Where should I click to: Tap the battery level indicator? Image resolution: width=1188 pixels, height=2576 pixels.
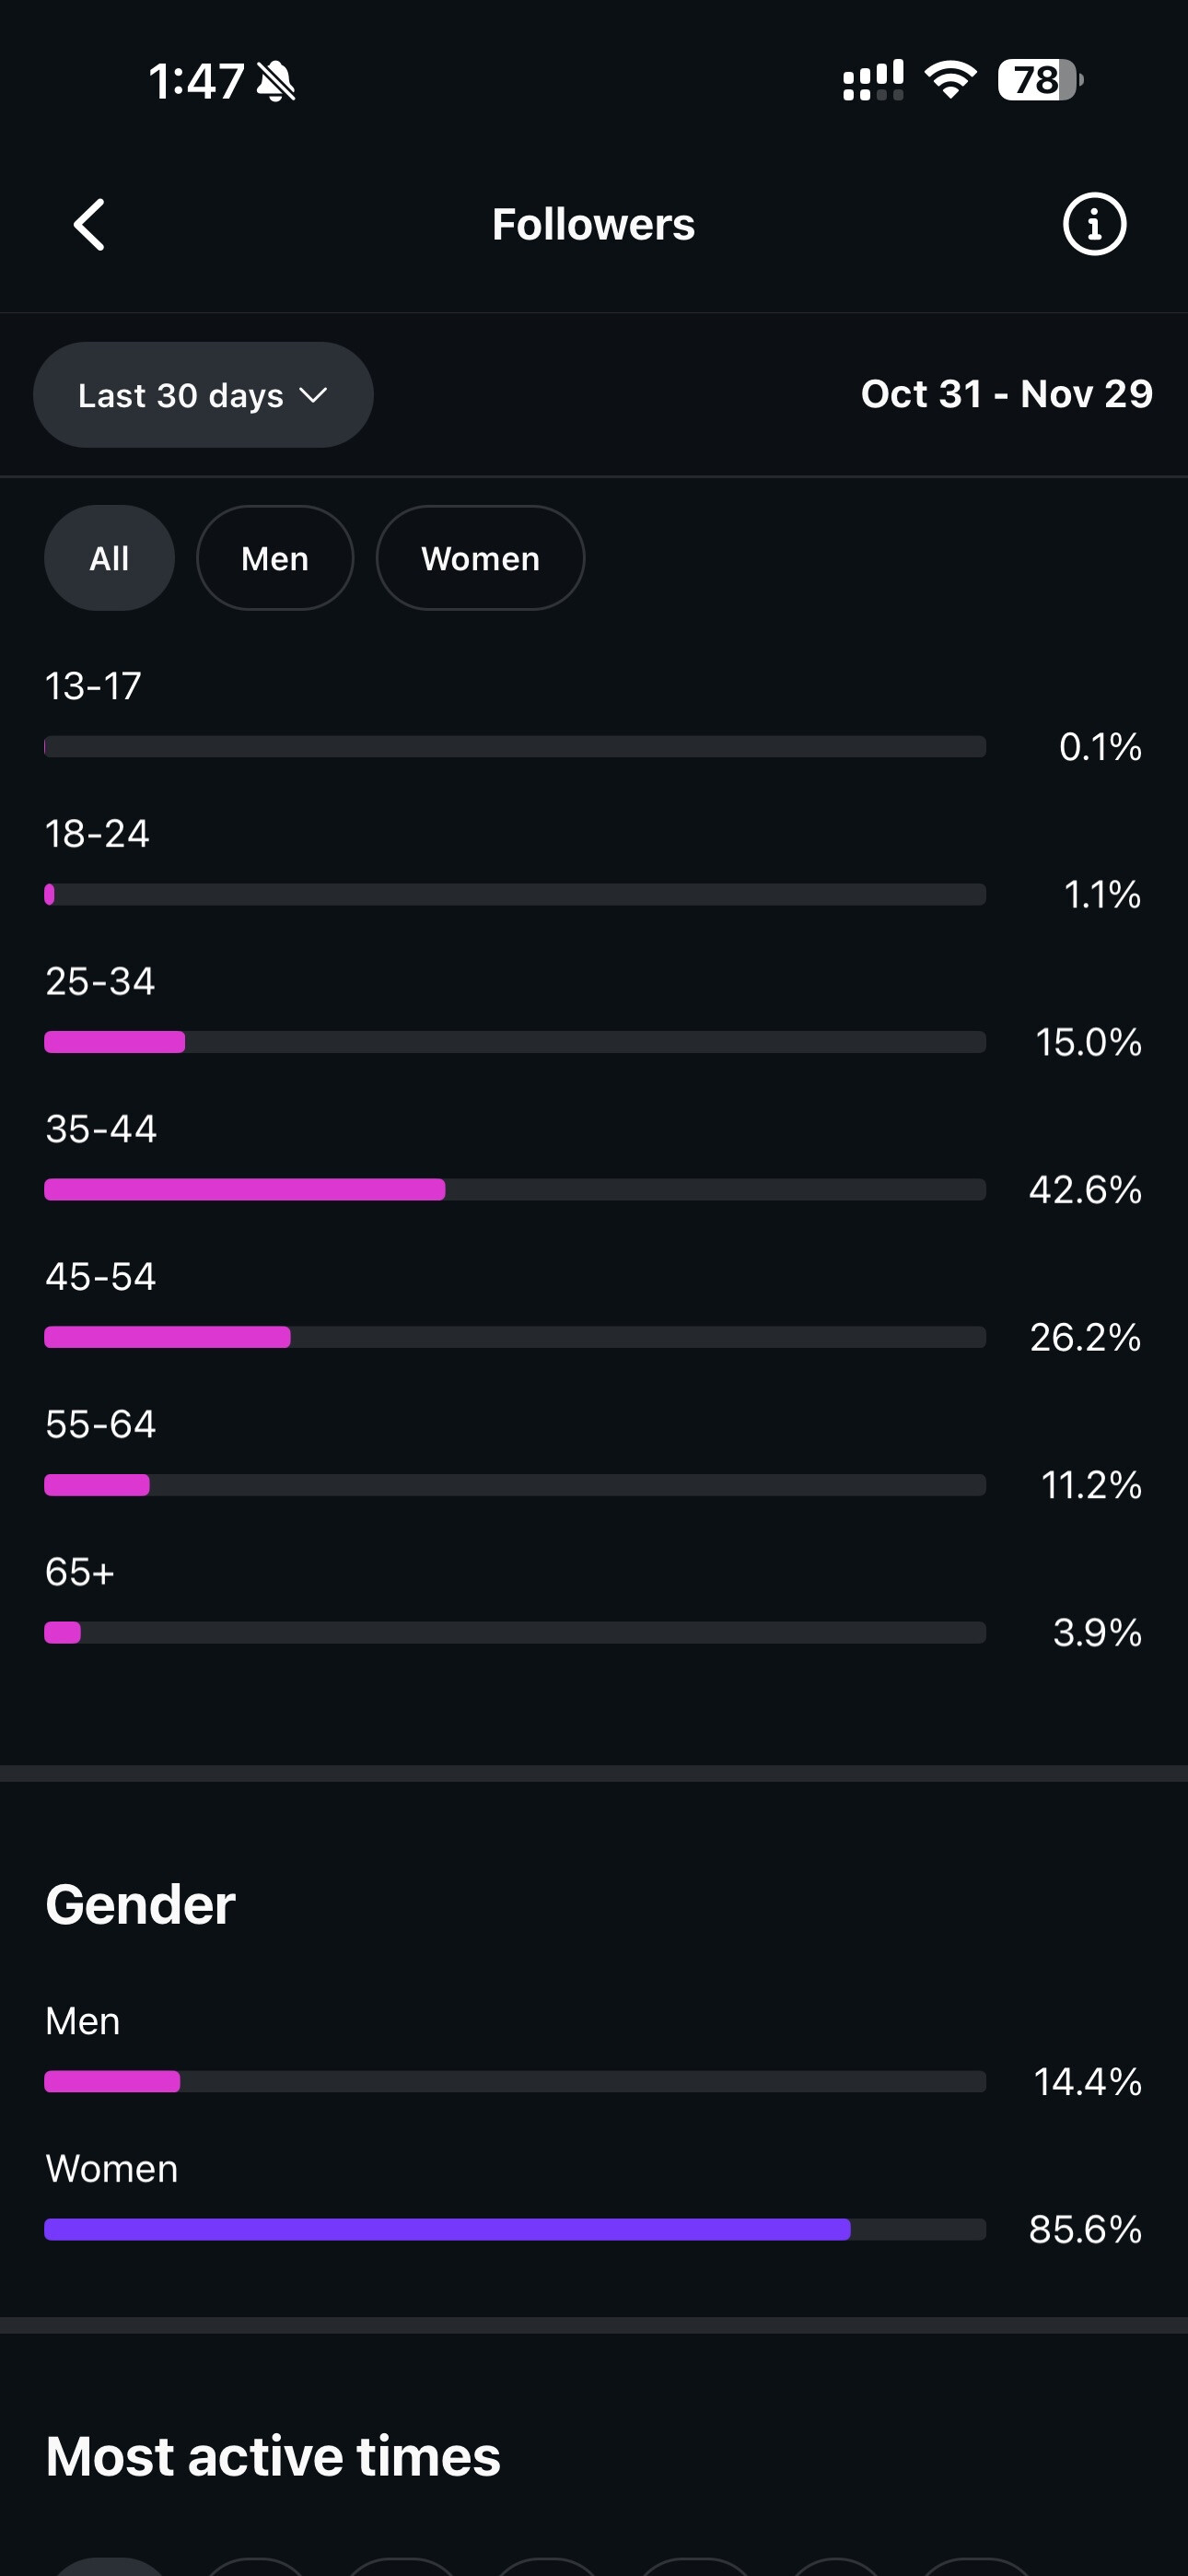pos(1039,80)
